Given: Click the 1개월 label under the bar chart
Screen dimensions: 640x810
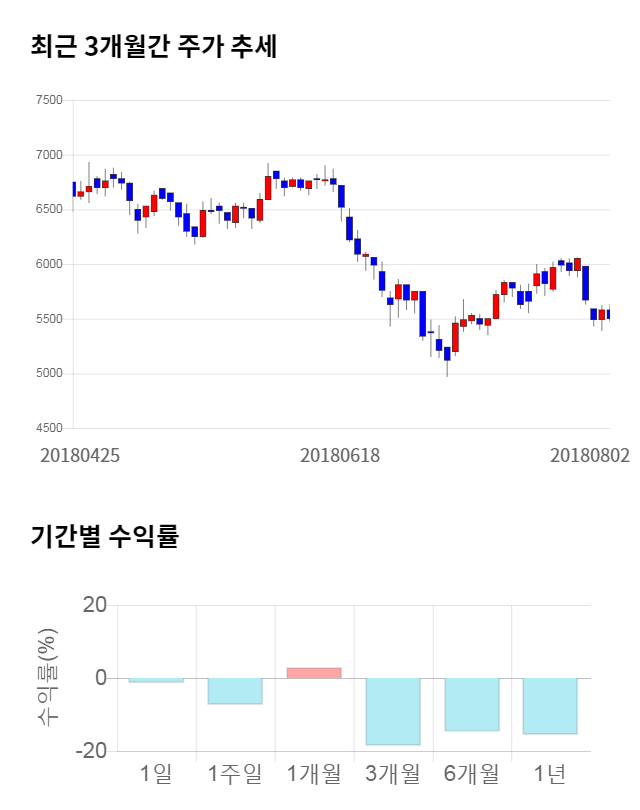Looking at the screenshot, I should [314, 773].
